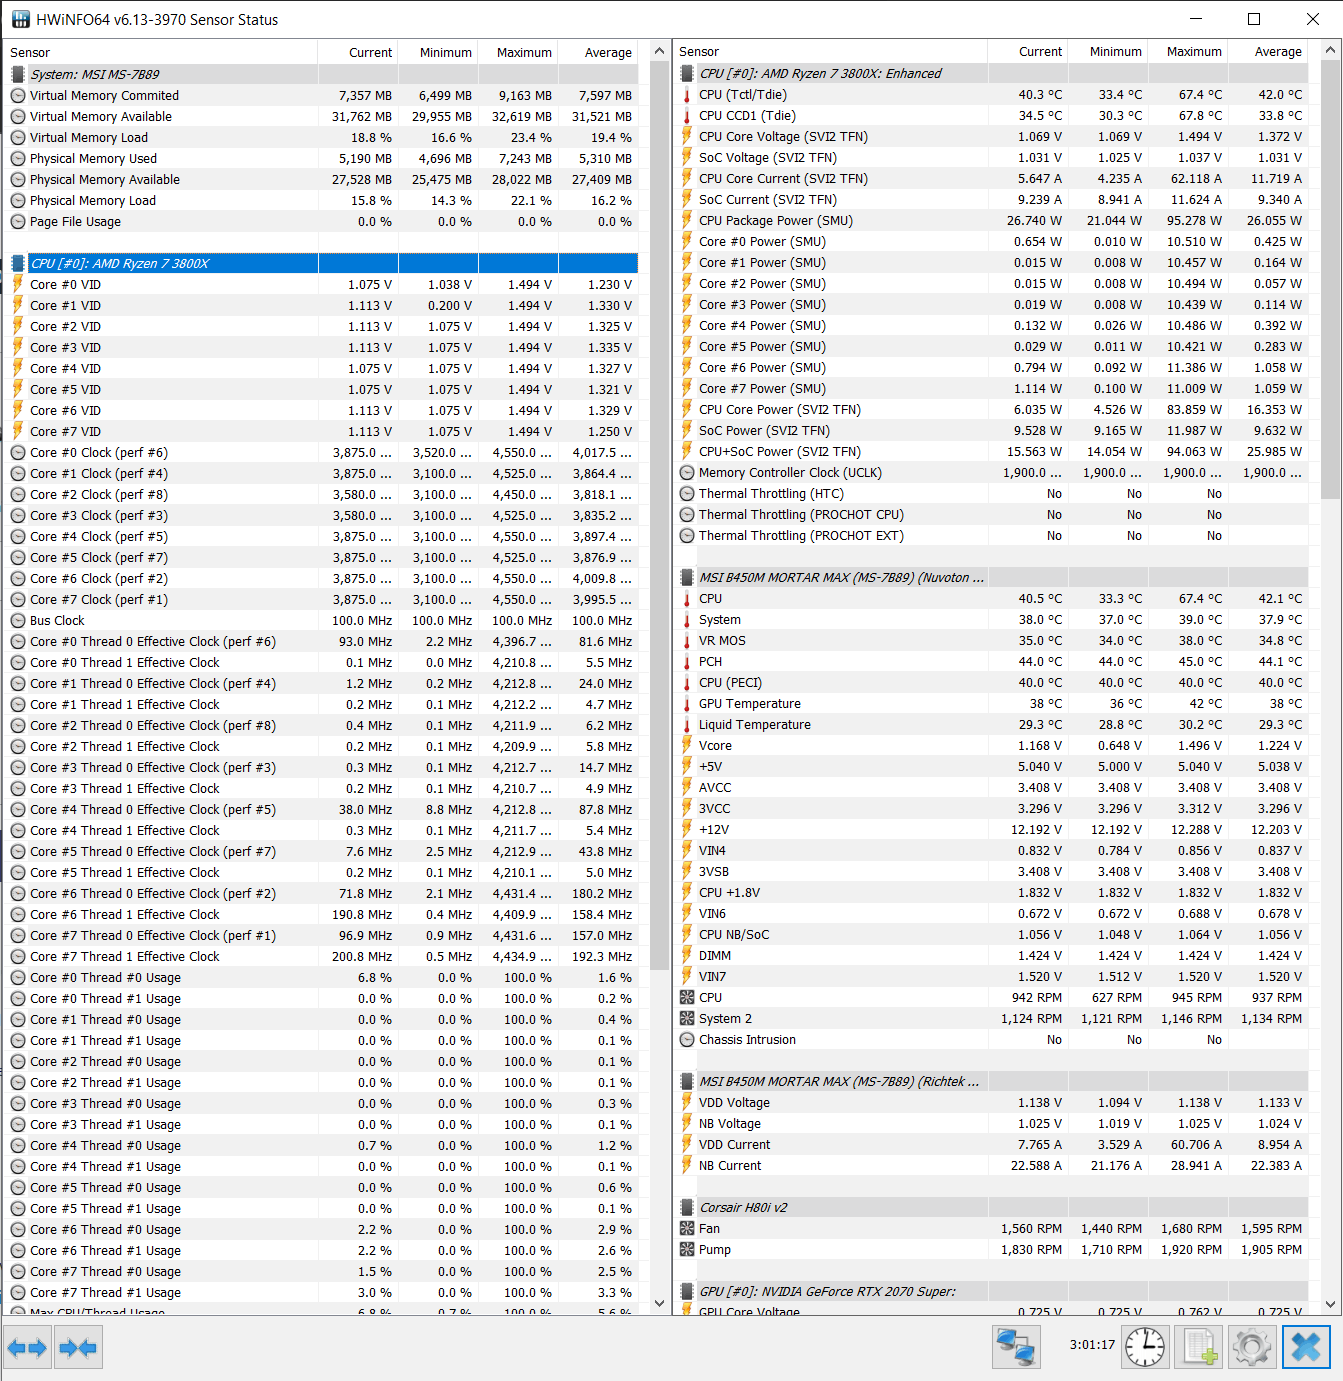Click the gauge icon beside Virtual Memory Commited
The image size is (1343, 1381).
pos(18,95)
